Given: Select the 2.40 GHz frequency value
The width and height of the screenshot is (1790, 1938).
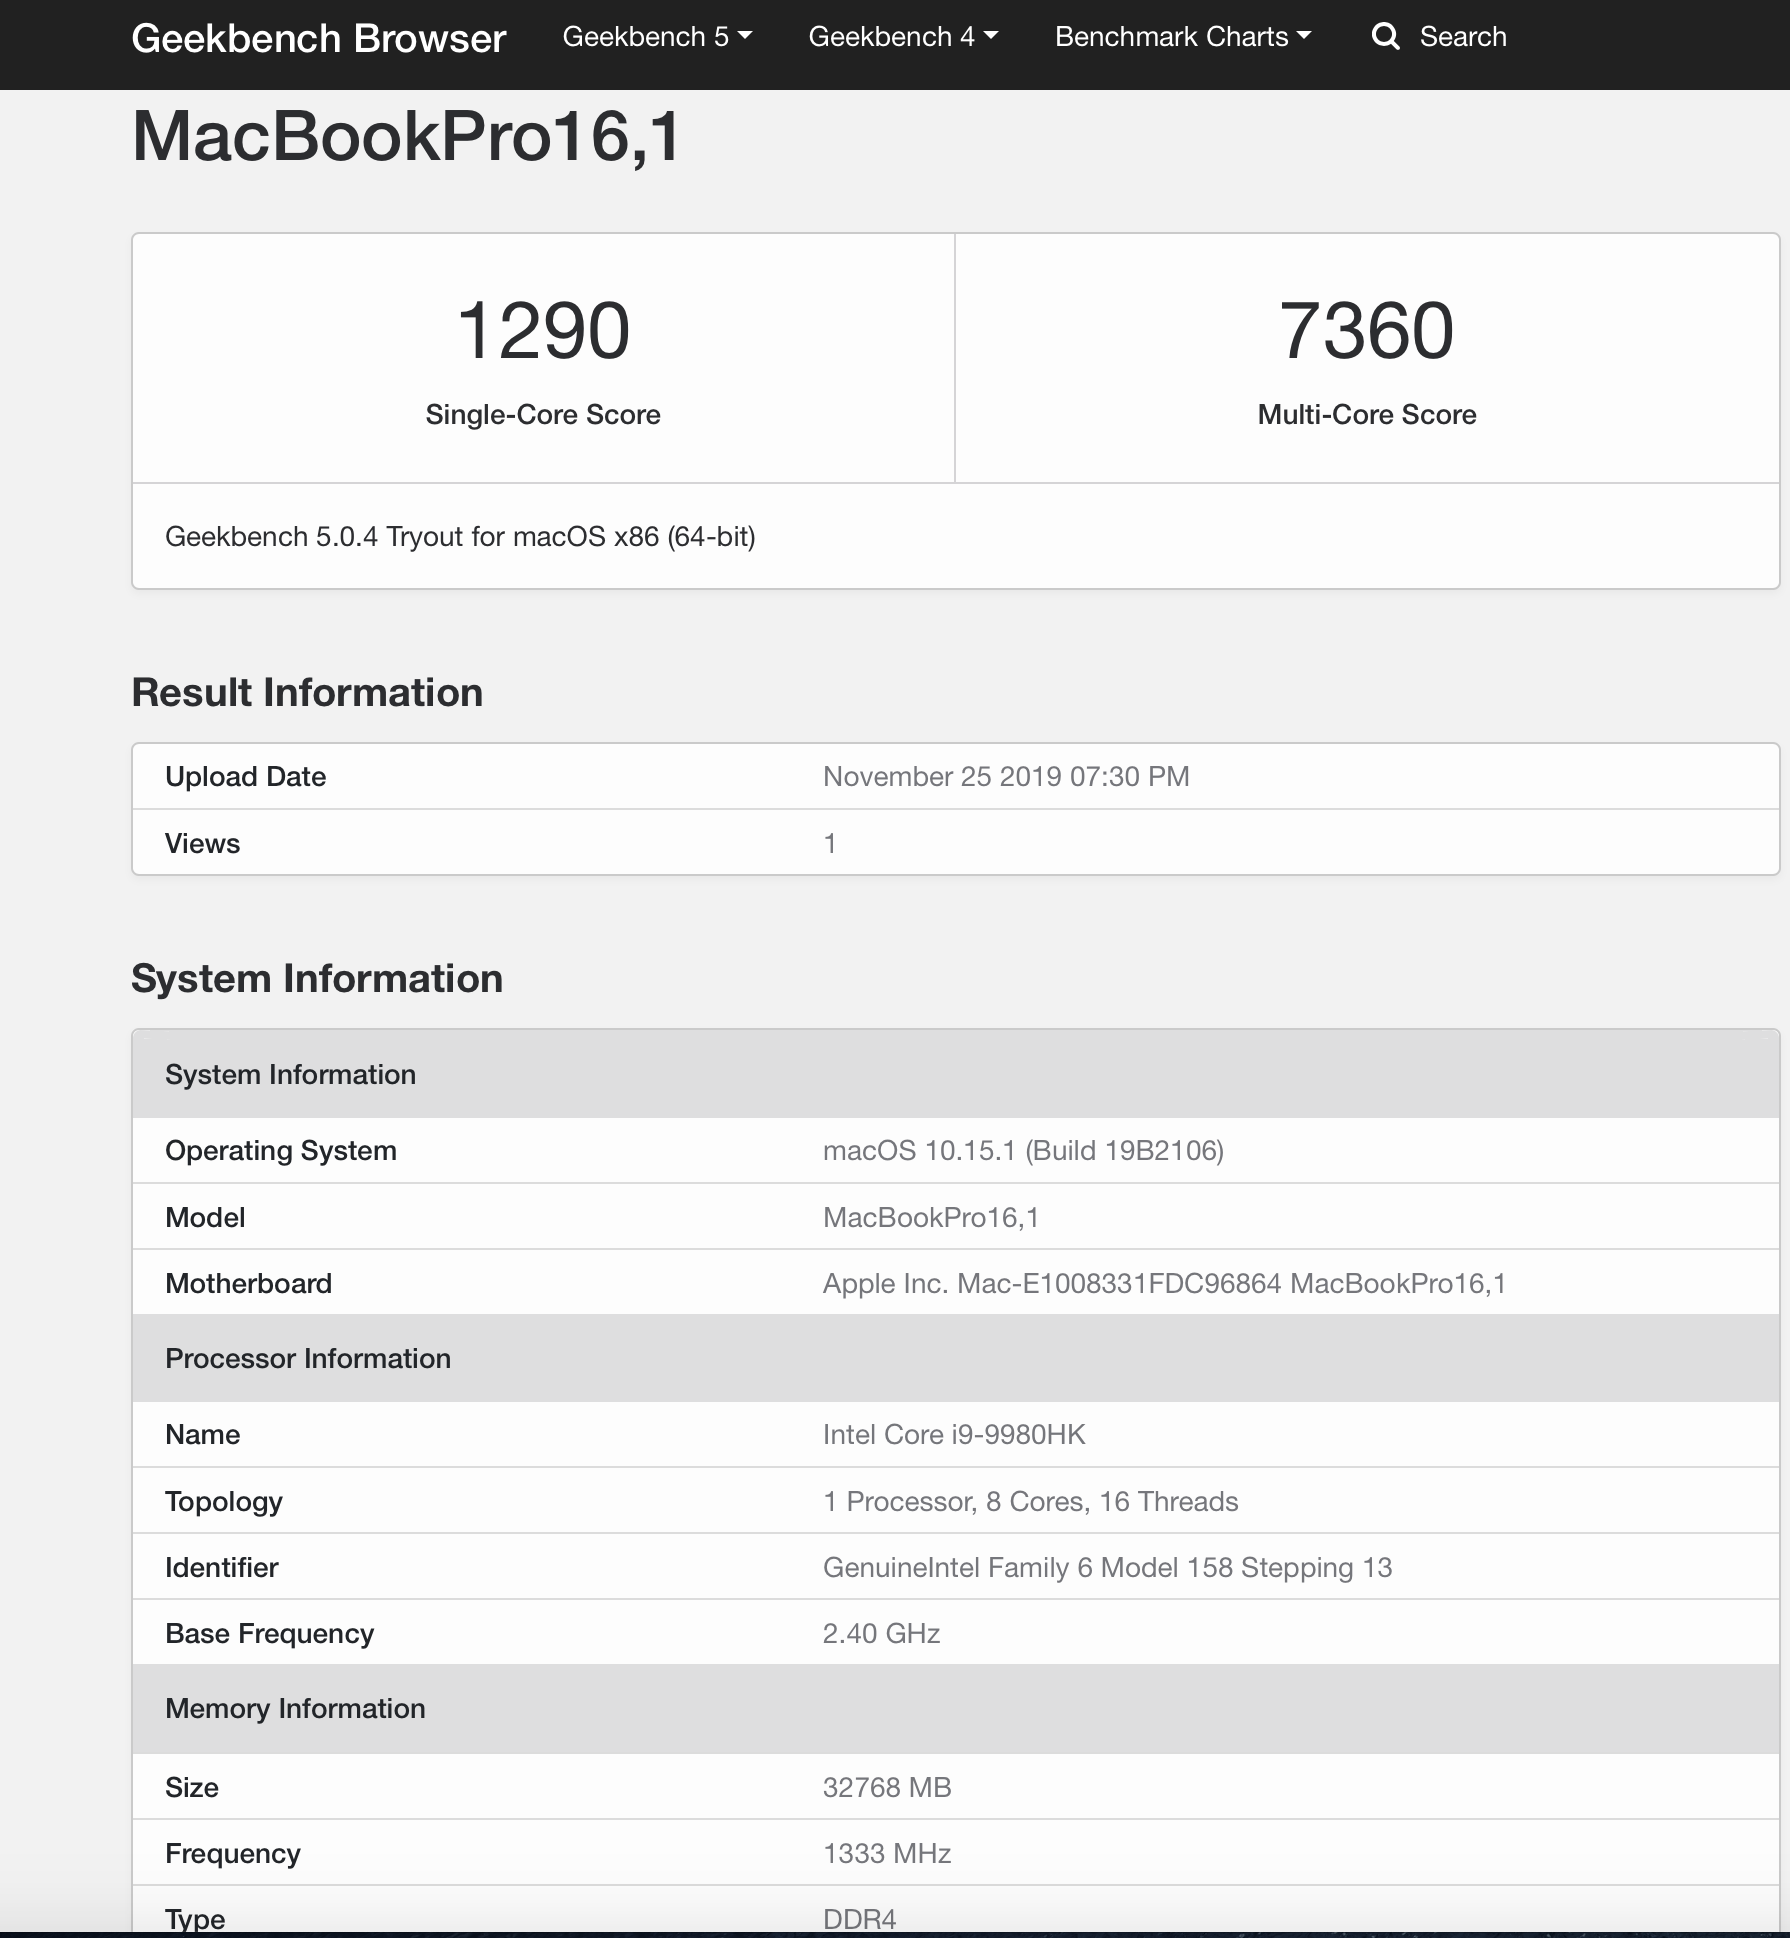Looking at the screenshot, I should [x=882, y=1634].
